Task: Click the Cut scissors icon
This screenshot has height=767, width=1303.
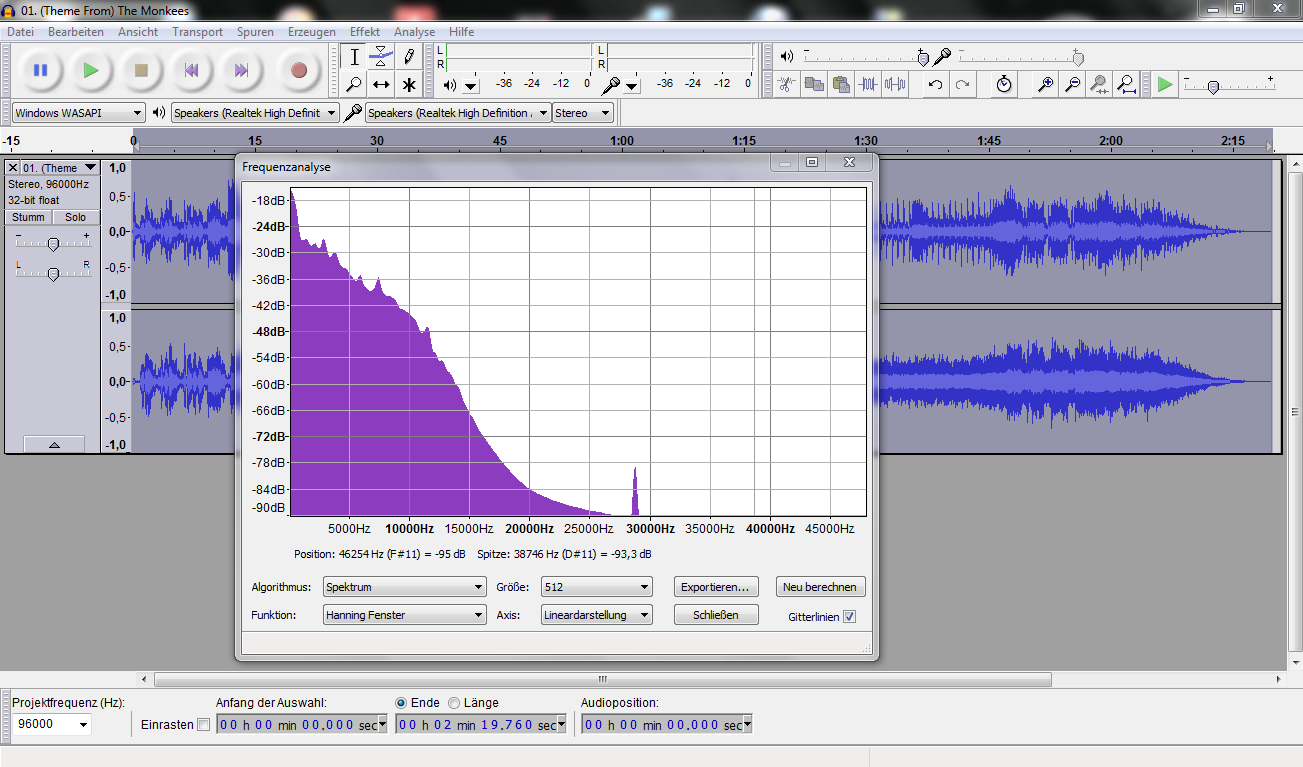Action: tap(787, 85)
